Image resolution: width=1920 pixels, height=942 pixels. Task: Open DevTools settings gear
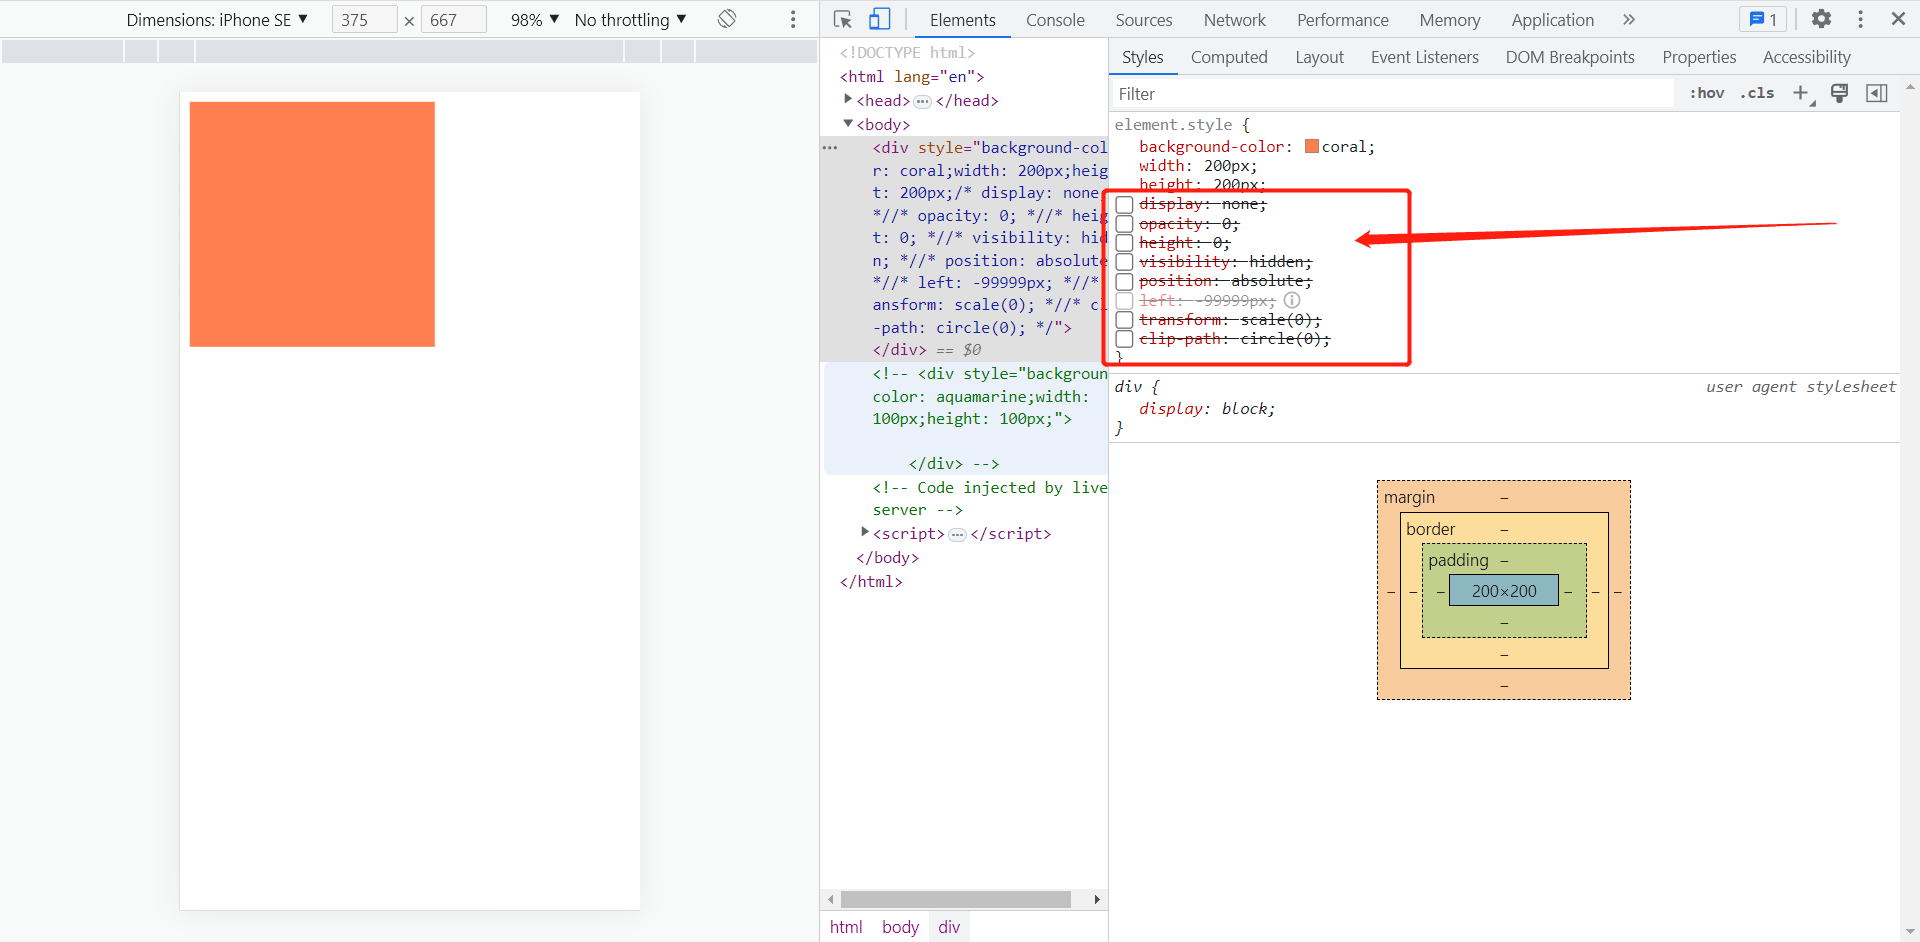point(1822,19)
